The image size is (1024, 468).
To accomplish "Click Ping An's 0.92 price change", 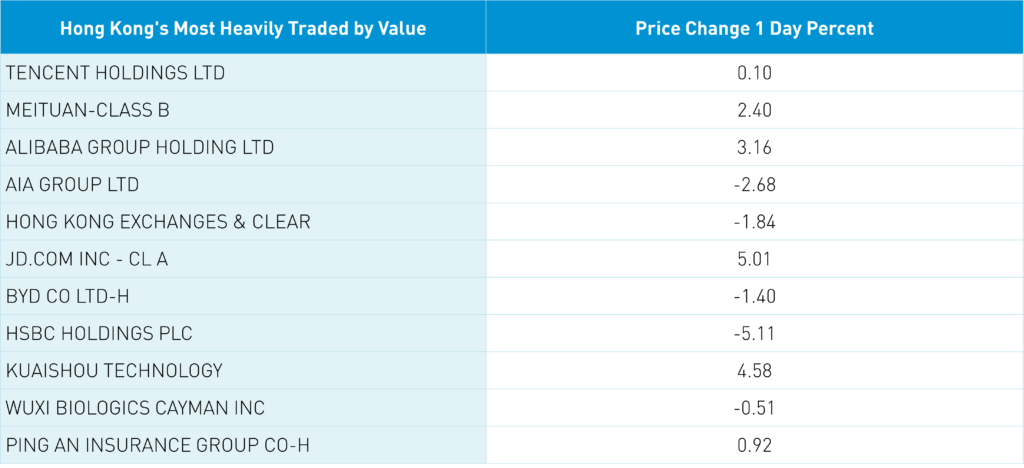I will (x=754, y=444).
